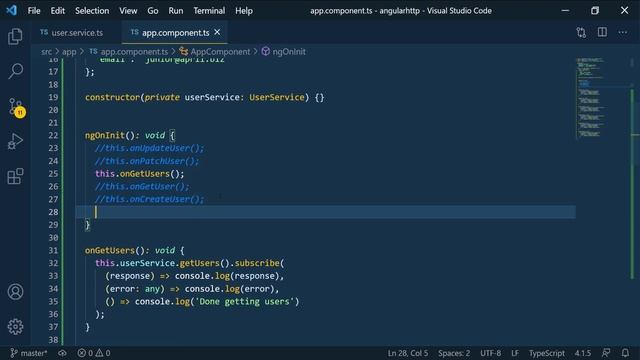The image size is (640, 360).
Task: Open Problems via errors and warnings count
Action: click(x=94, y=353)
